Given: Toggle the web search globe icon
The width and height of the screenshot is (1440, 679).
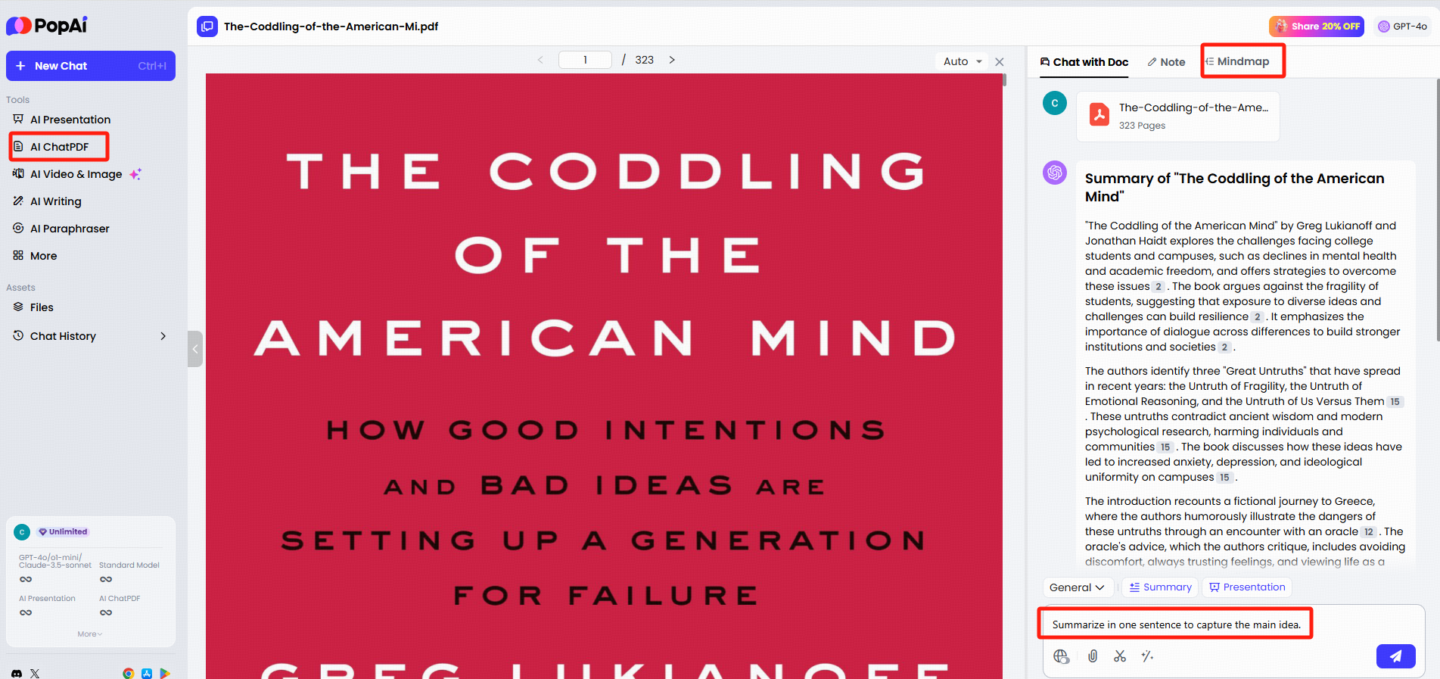Looking at the screenshot, I should click(1061, 657).
